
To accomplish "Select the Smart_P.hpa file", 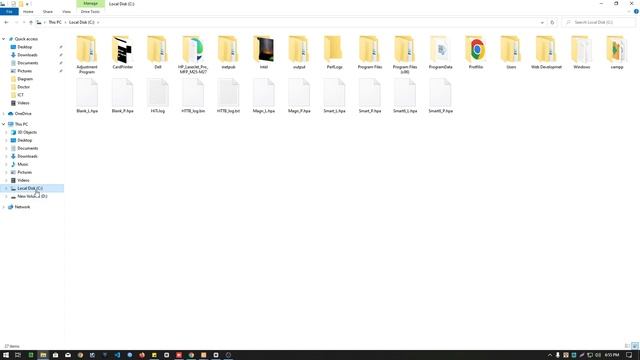I will coord(370,96).
